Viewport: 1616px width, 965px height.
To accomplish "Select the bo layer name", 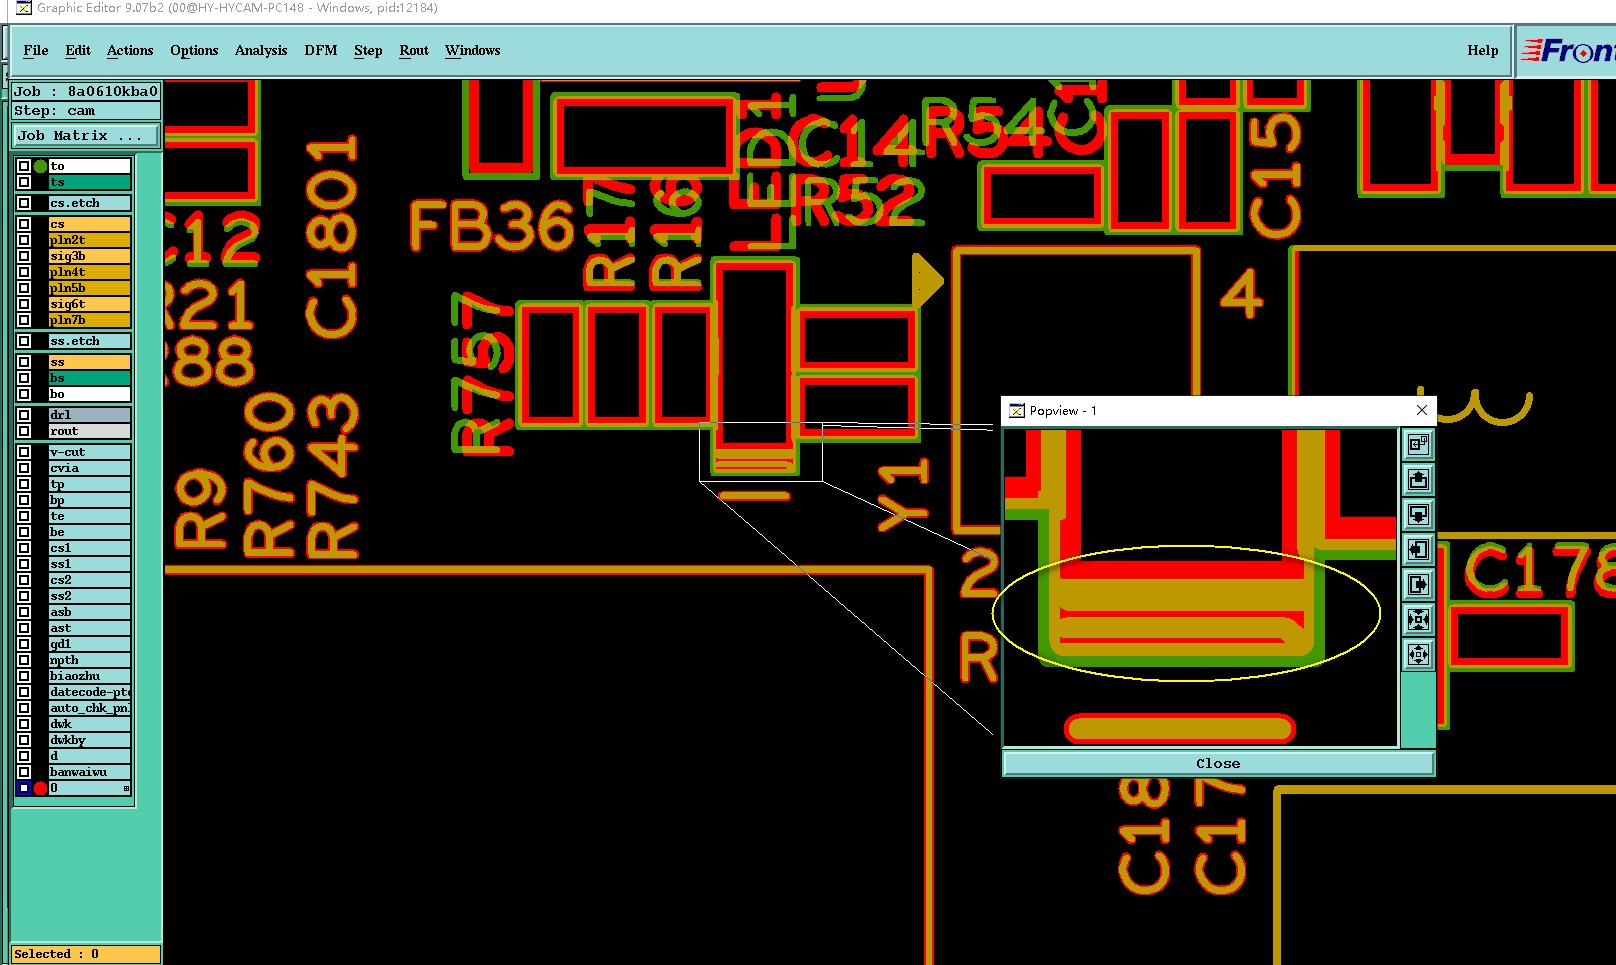I will pos(89,394).
